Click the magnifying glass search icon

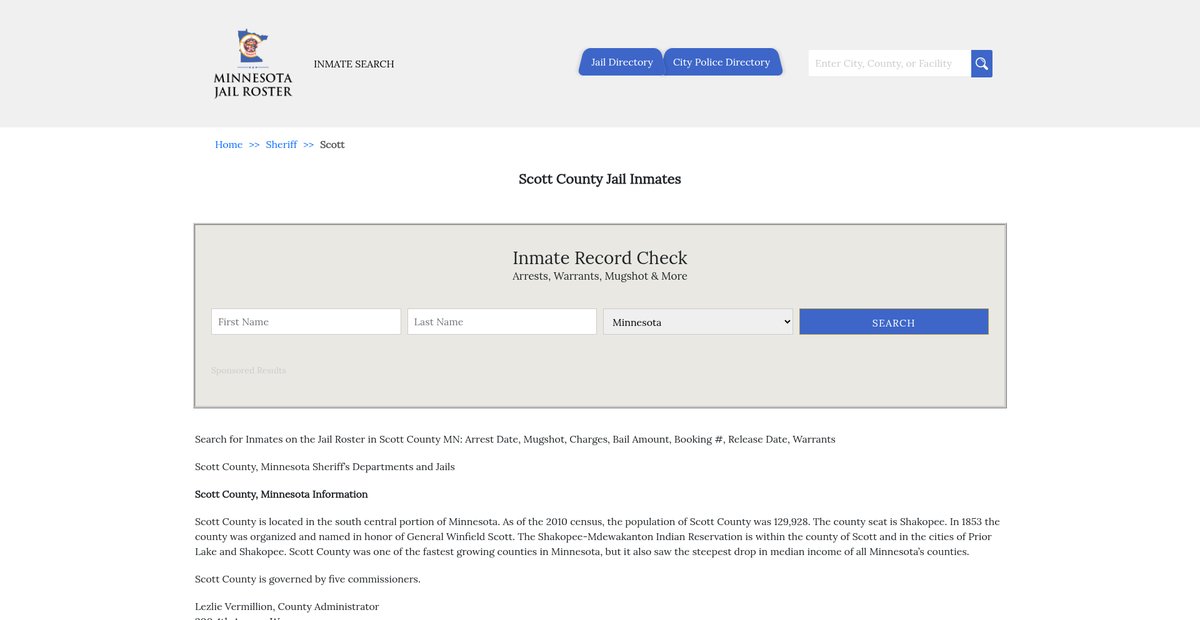pos(981,64)
